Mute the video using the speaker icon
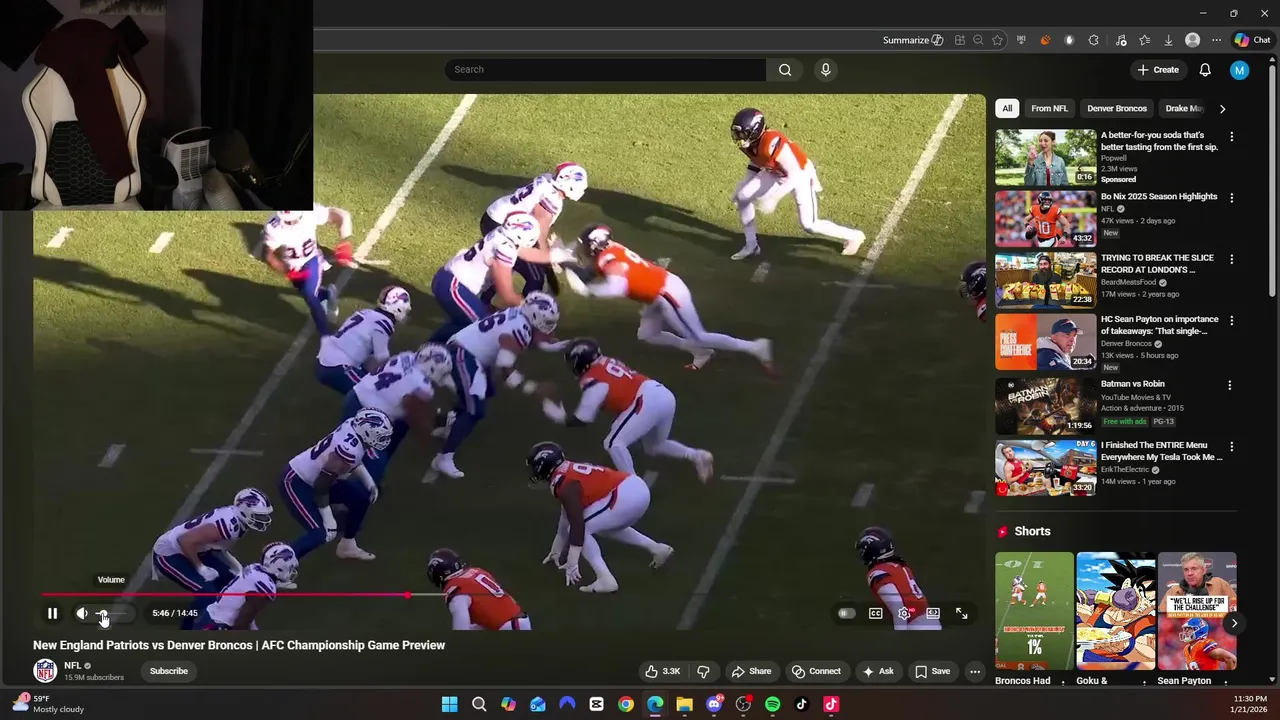Image resolution: width=1280 pixels, height=720 pixels. tap(82, 613)
